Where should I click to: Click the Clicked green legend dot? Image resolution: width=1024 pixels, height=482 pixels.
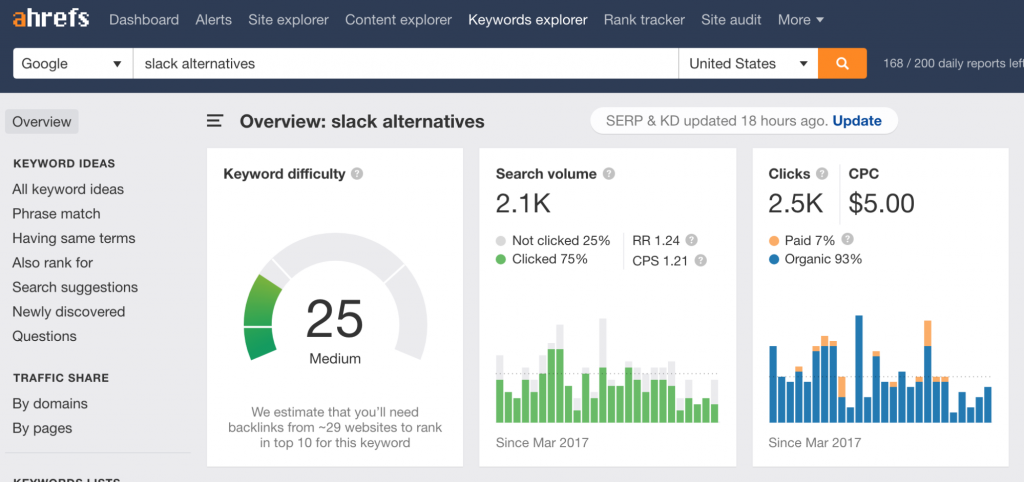tap(501, 259)
